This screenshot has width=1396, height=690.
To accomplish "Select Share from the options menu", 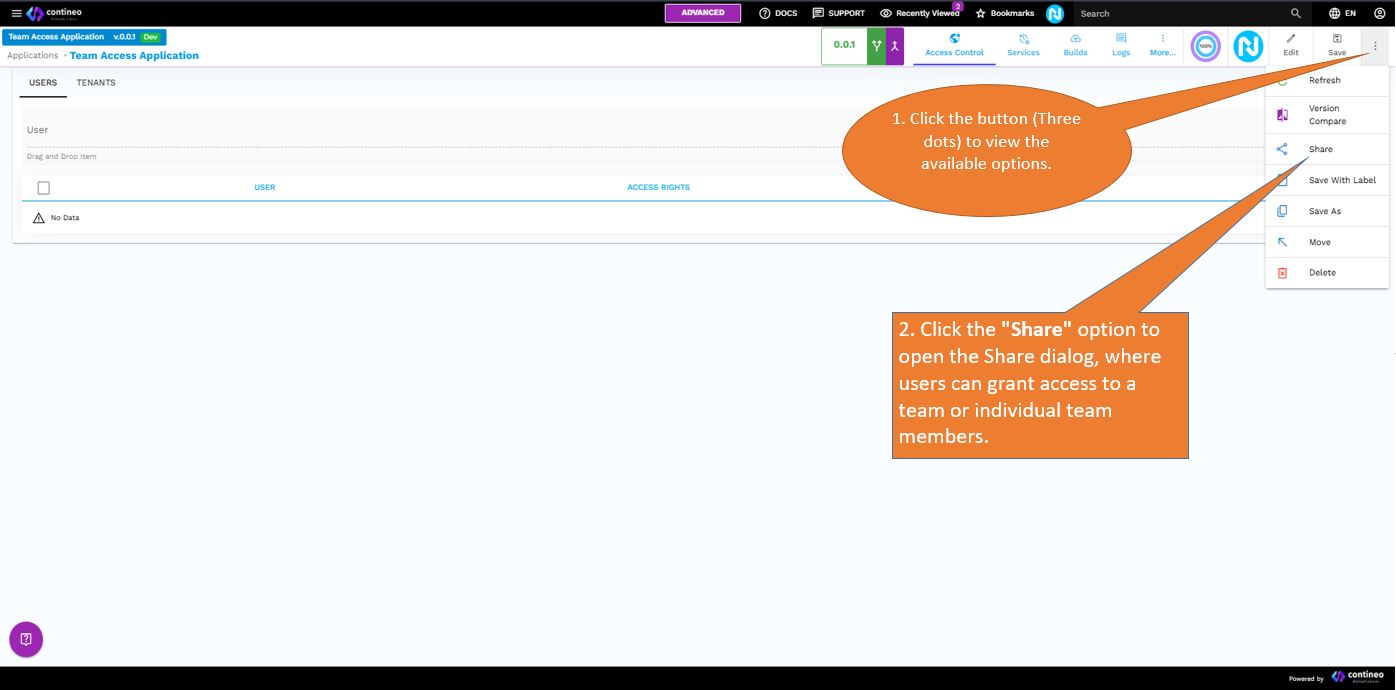I will coord(1320,149).
